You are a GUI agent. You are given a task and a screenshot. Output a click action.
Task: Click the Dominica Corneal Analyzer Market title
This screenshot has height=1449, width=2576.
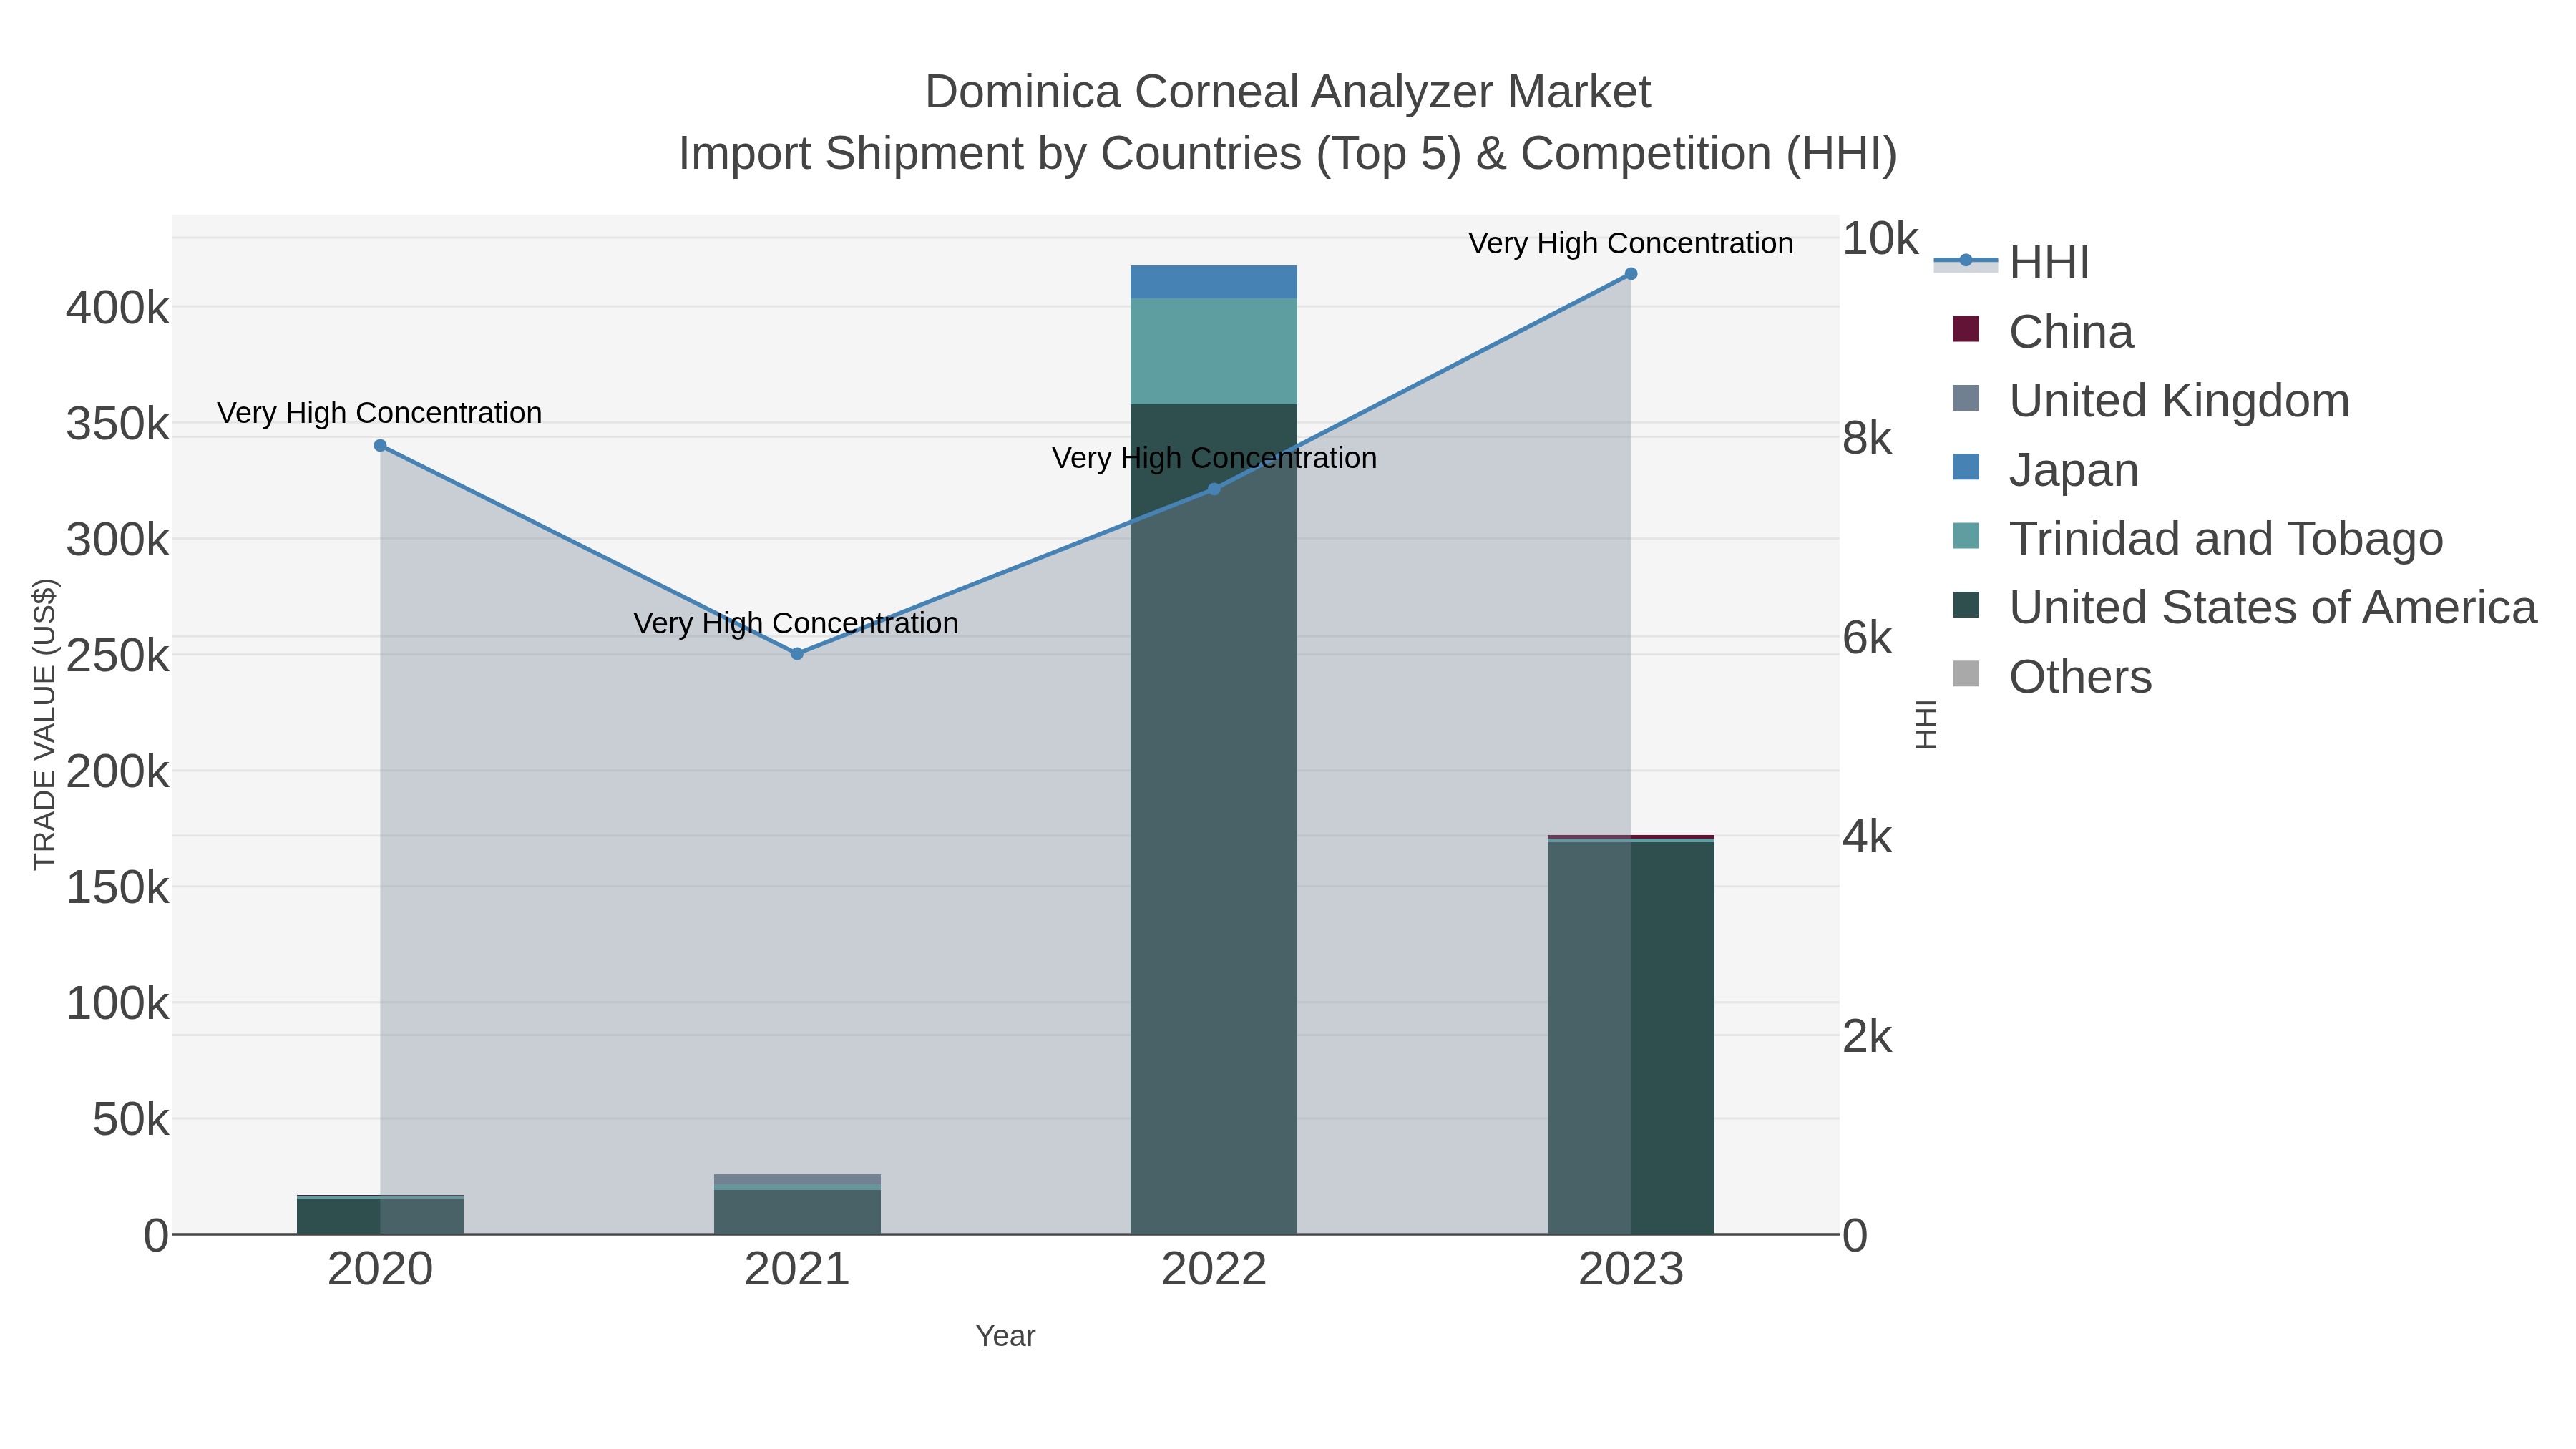[1287, 92]
